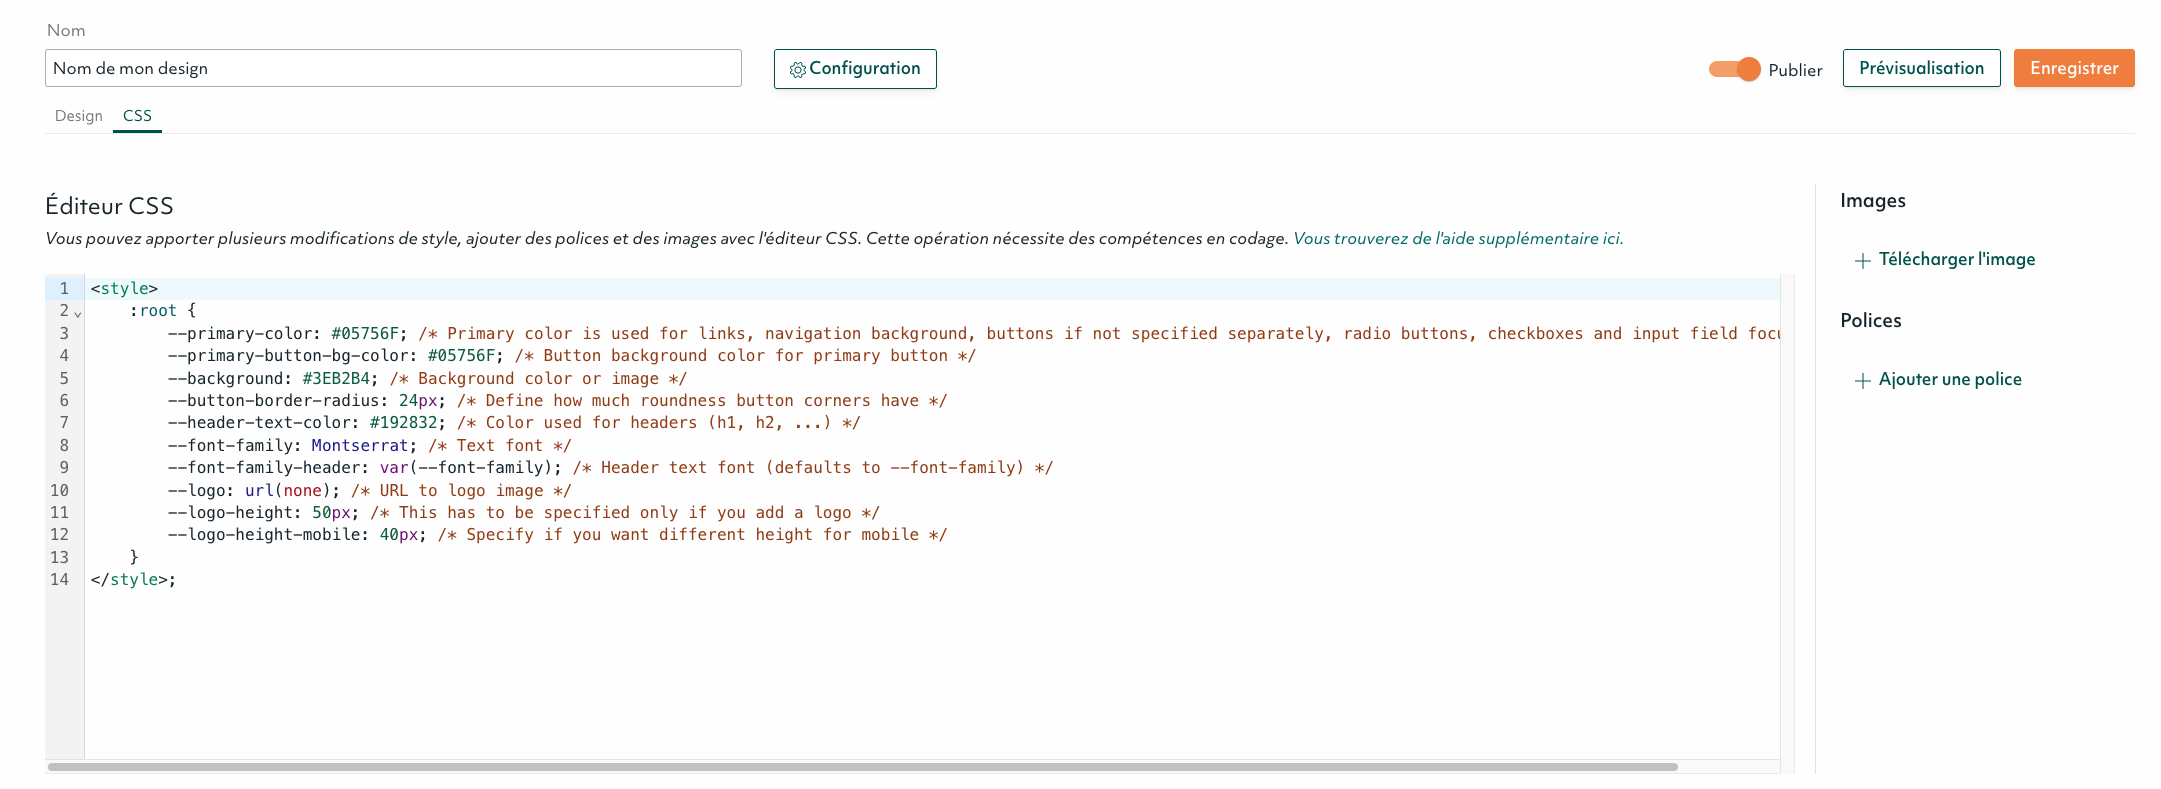The height and width of the screenshot is (789, 2161).
Task: Click the 'Publier' label text
Action: tap(1795, 70)
